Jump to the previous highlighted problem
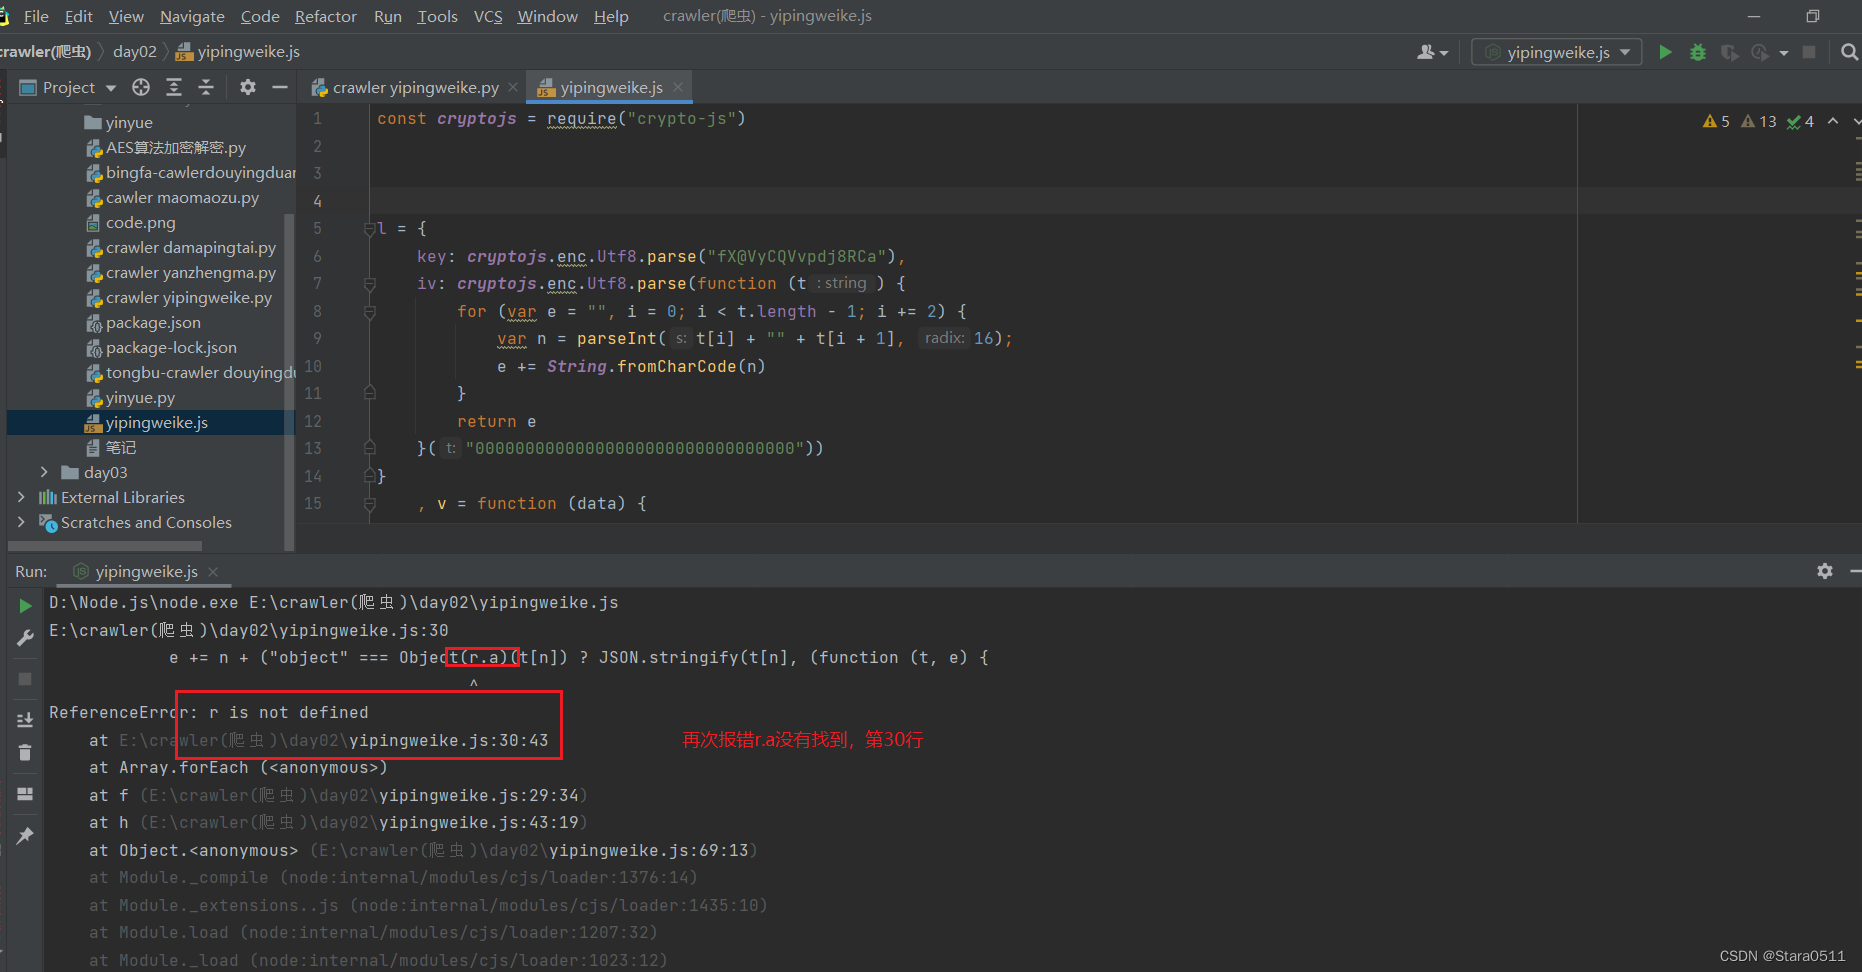 (1833, 121)
